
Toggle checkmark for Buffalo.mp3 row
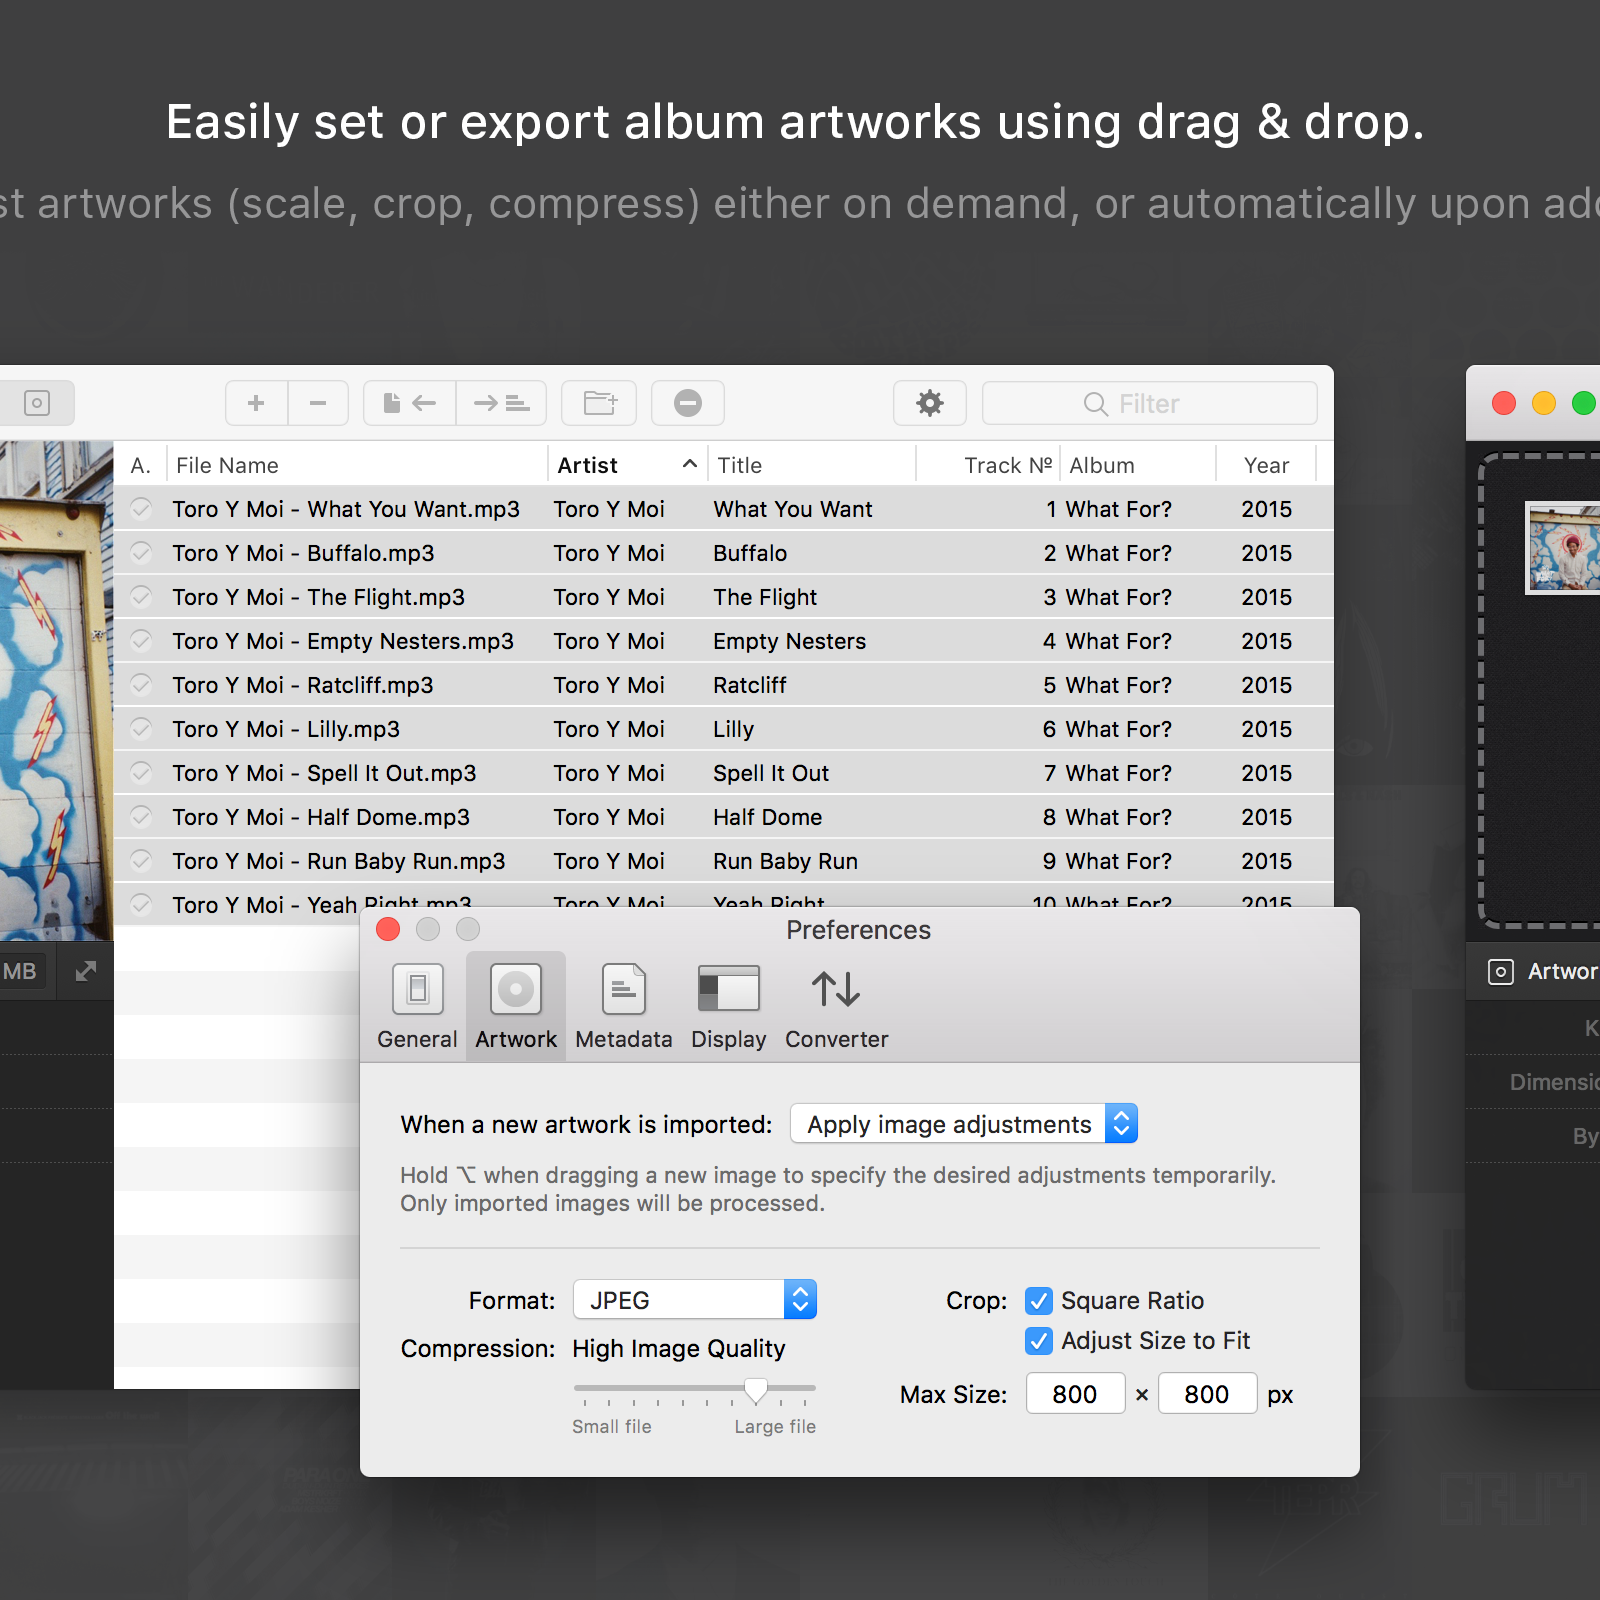click(142, 552)
